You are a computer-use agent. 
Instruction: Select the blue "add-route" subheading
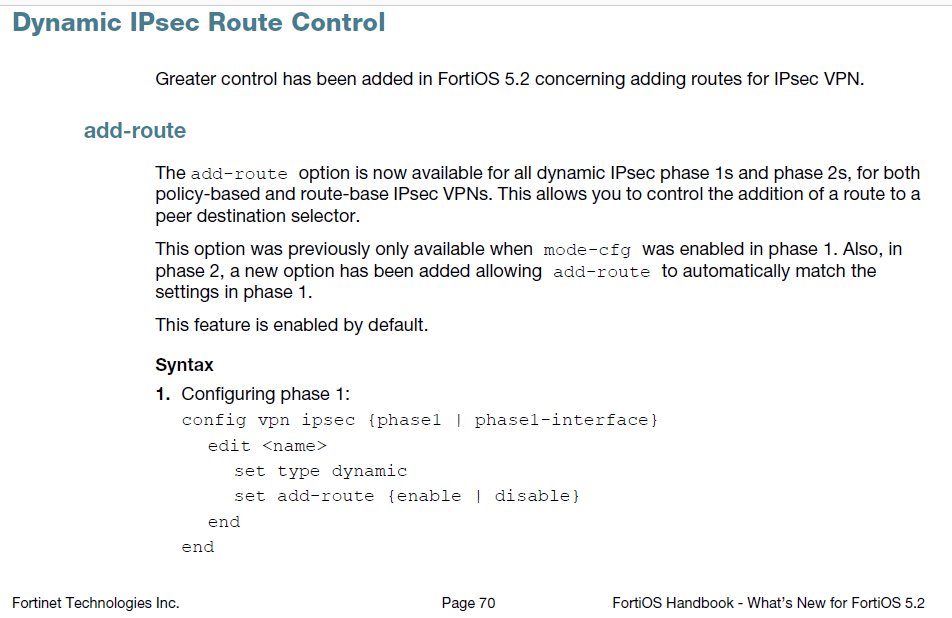pyautogui.click(x=135, y=131)
